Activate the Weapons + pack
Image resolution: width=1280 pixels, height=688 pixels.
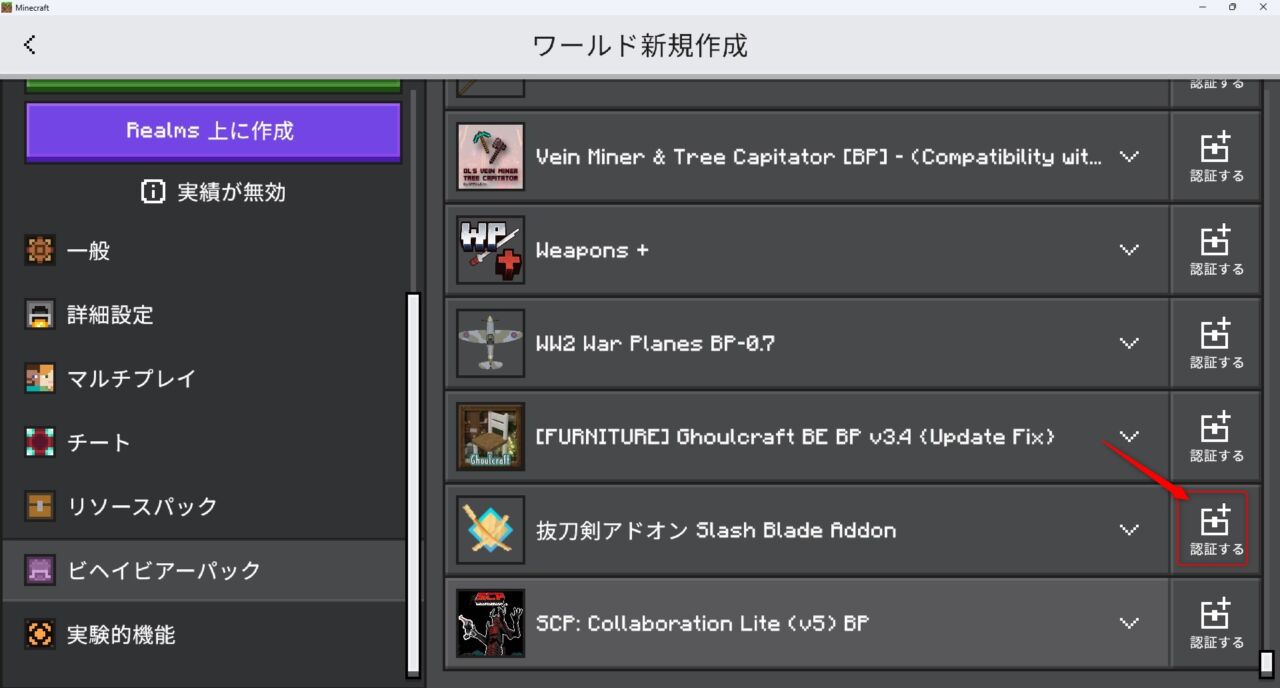[x=1216, y=250]
